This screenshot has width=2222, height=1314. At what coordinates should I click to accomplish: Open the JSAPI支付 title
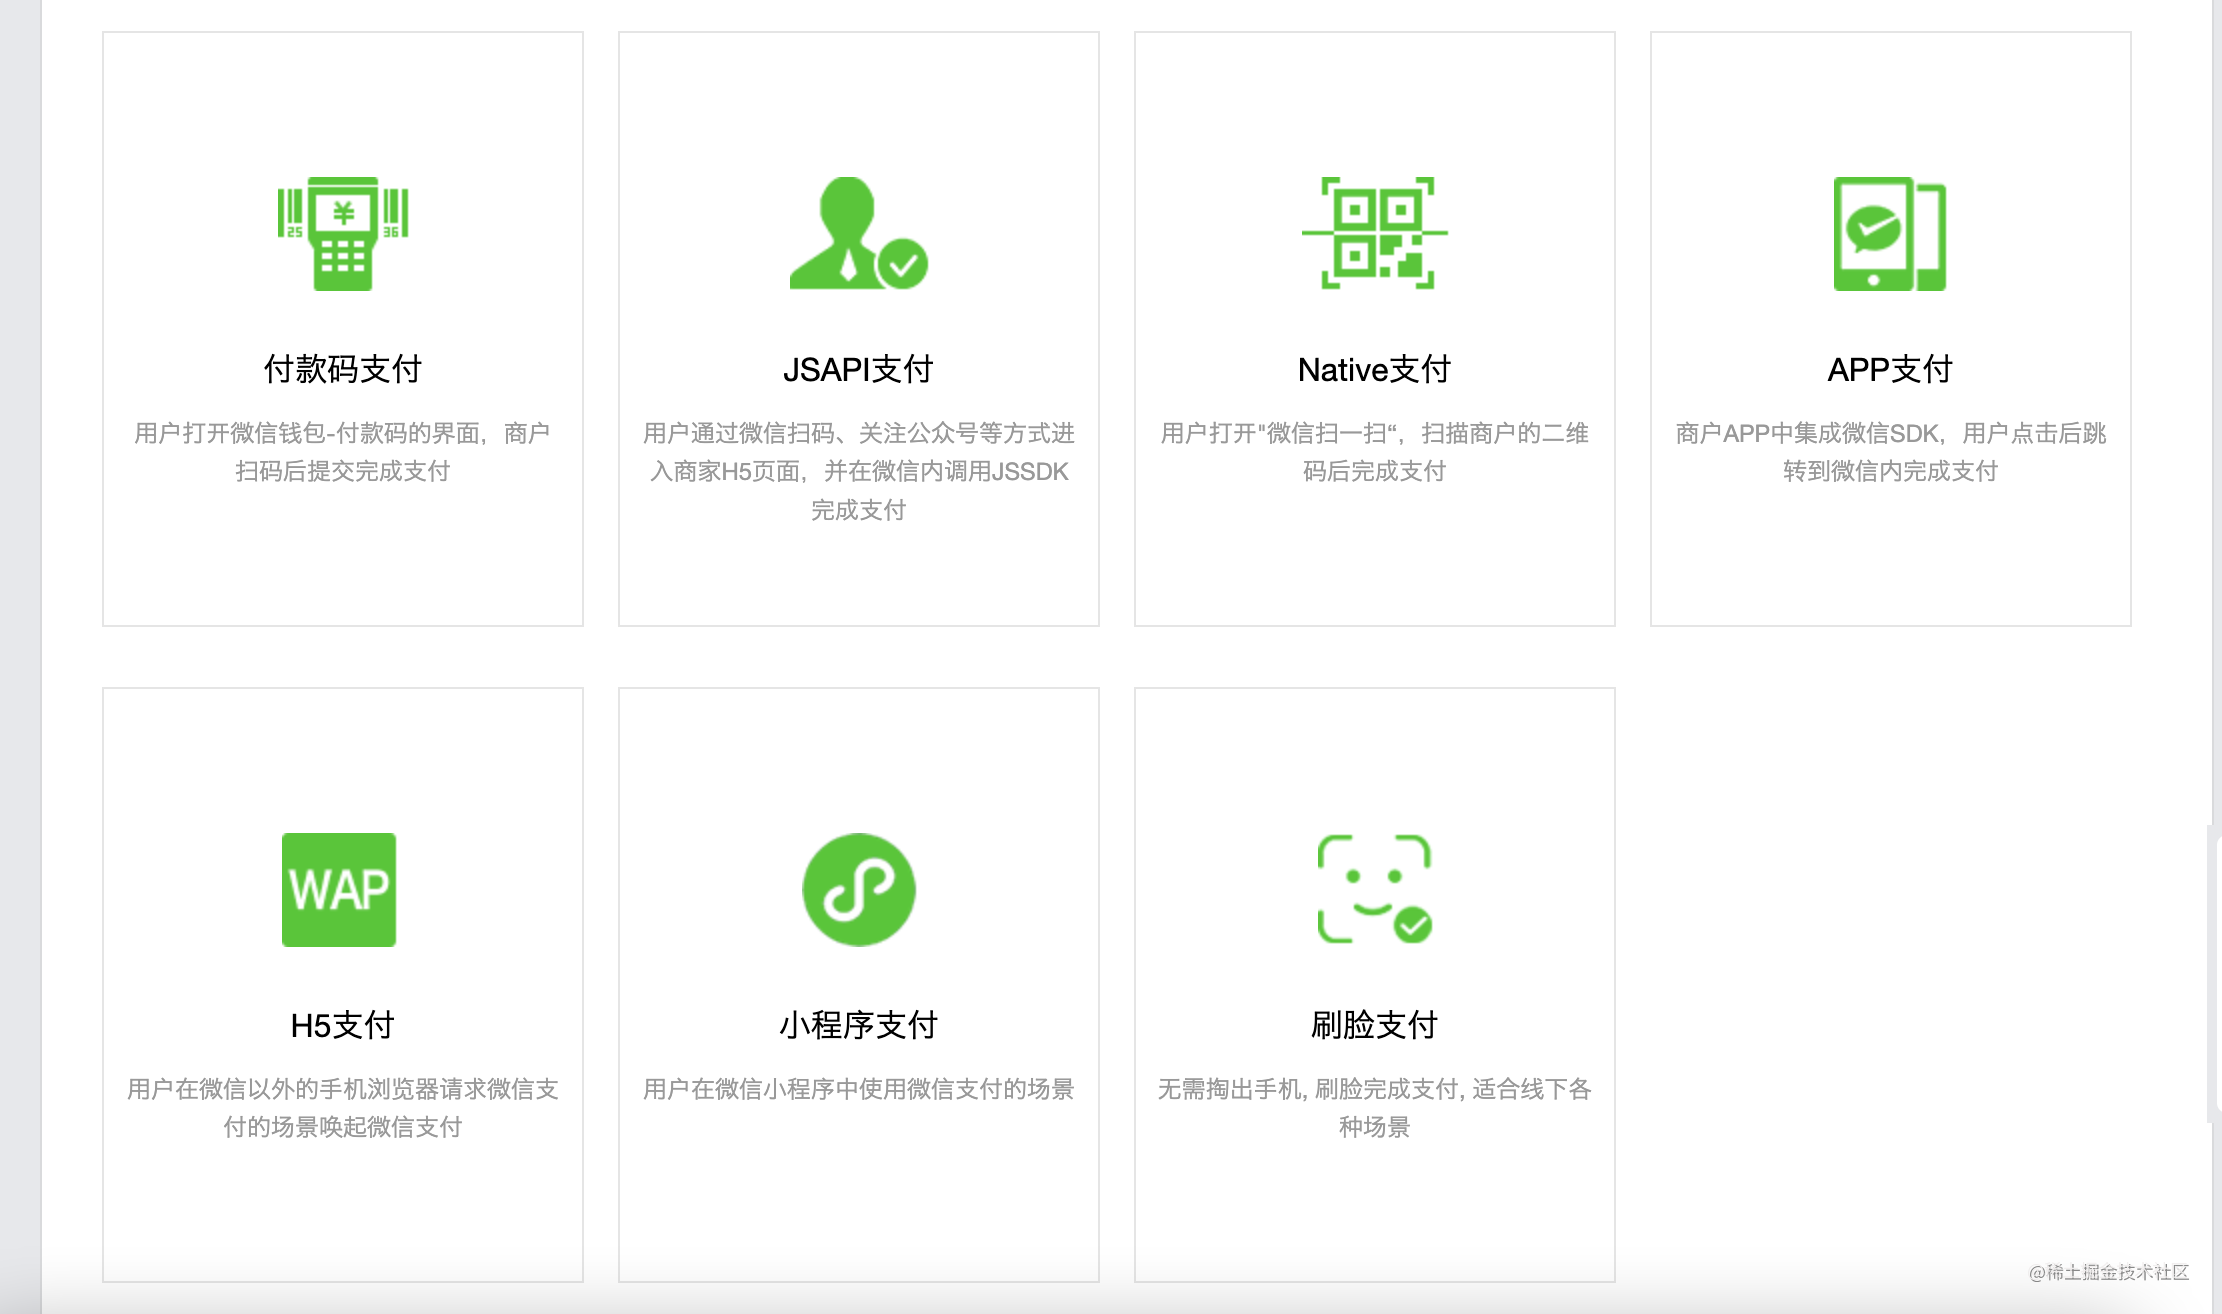[x=858, y=369]
